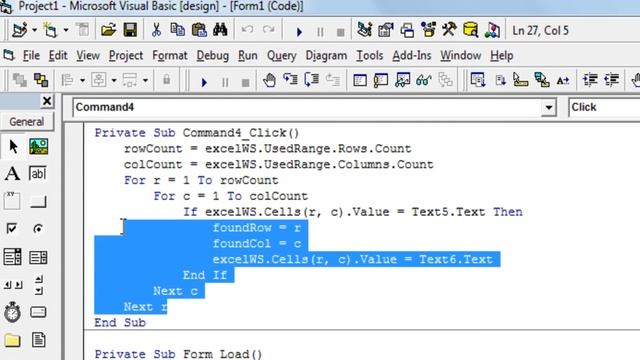Save the project with the floppy disk icon
640x360 pixels.
130,30
